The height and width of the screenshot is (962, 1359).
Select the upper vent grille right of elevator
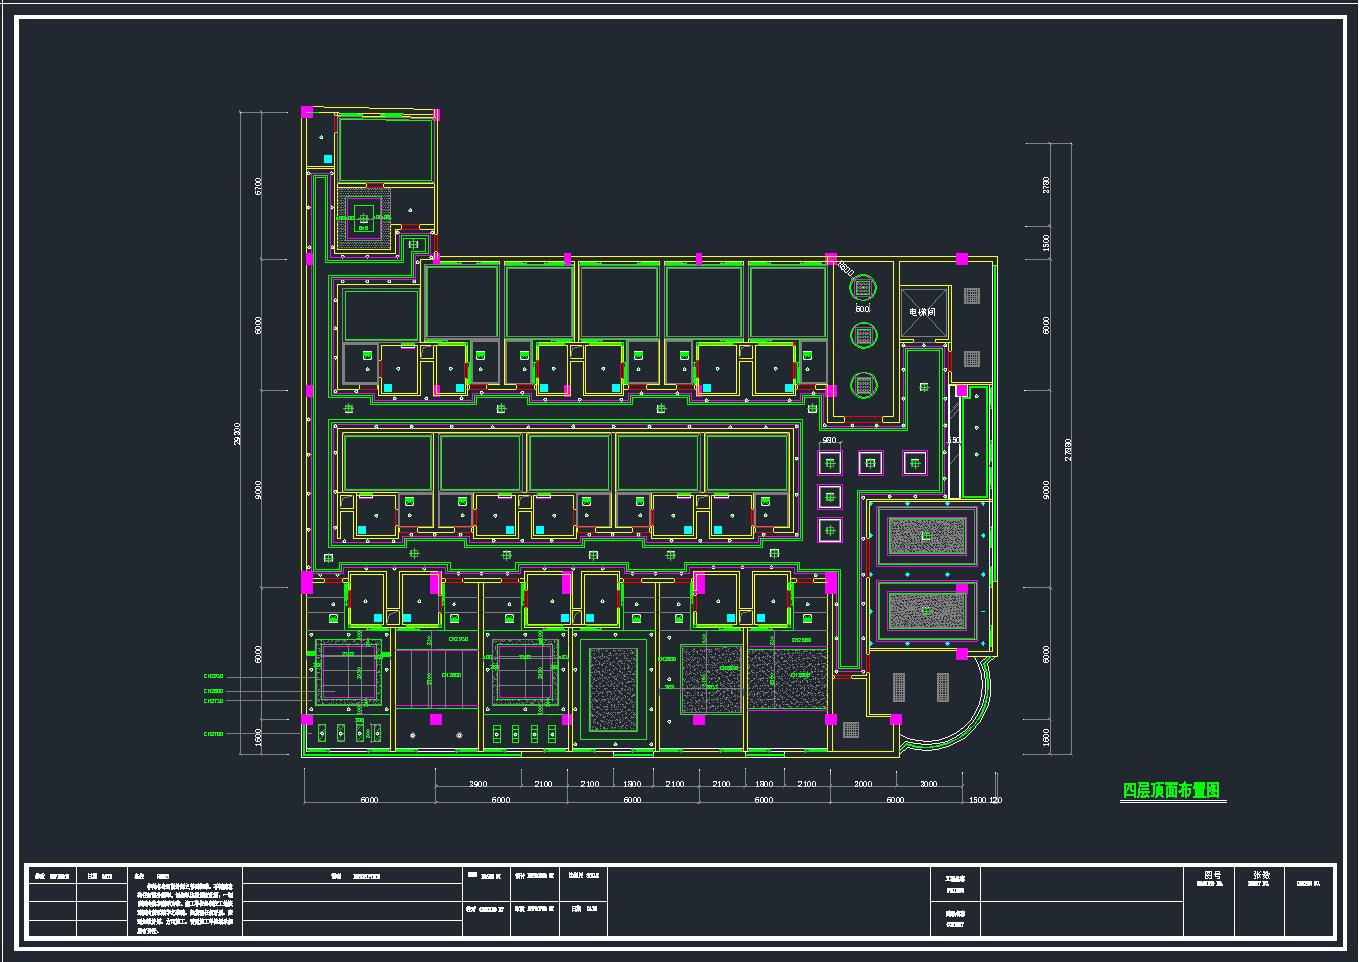[972, 296]
